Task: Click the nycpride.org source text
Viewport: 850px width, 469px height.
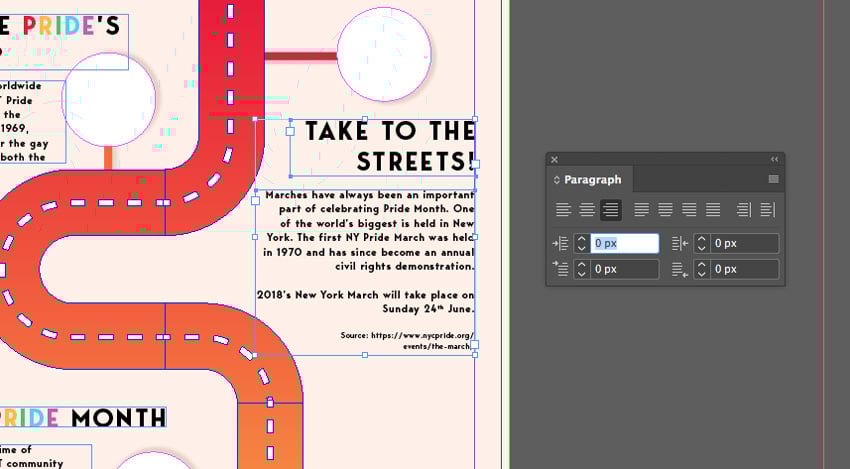Action: coord(407,340)
